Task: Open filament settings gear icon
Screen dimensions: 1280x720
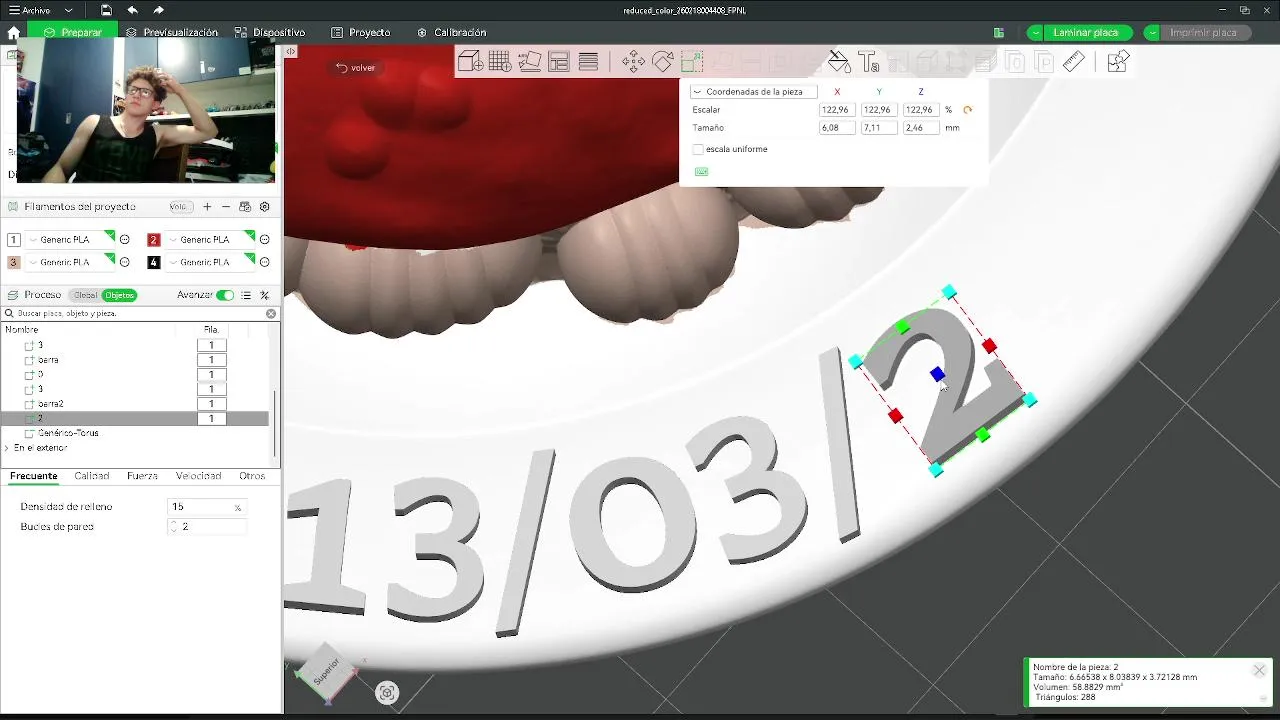Action: coord(265,207)
